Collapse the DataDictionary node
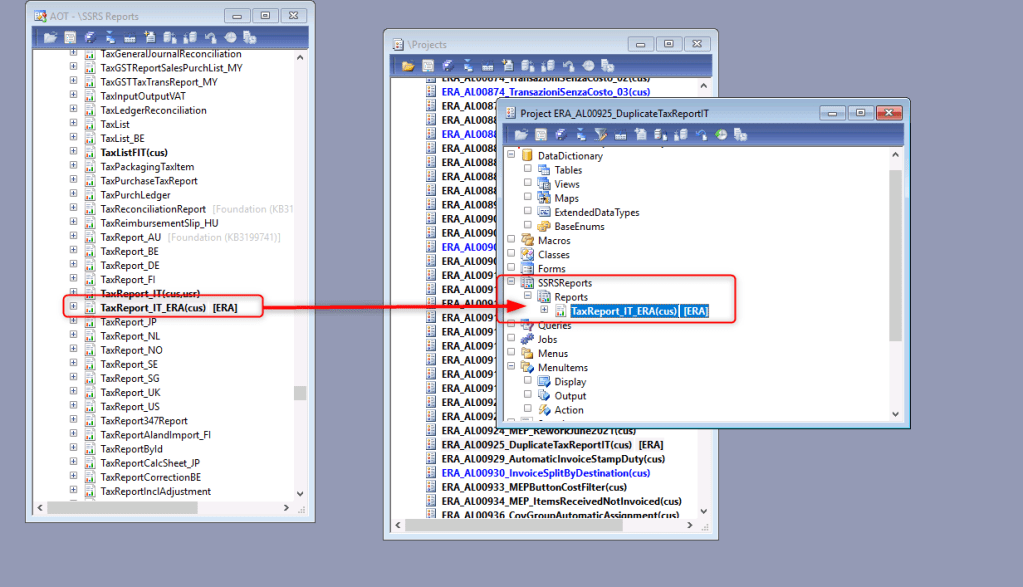This screenshot has width=1023, height=587. pyautogui.click(x=512, y=156)
